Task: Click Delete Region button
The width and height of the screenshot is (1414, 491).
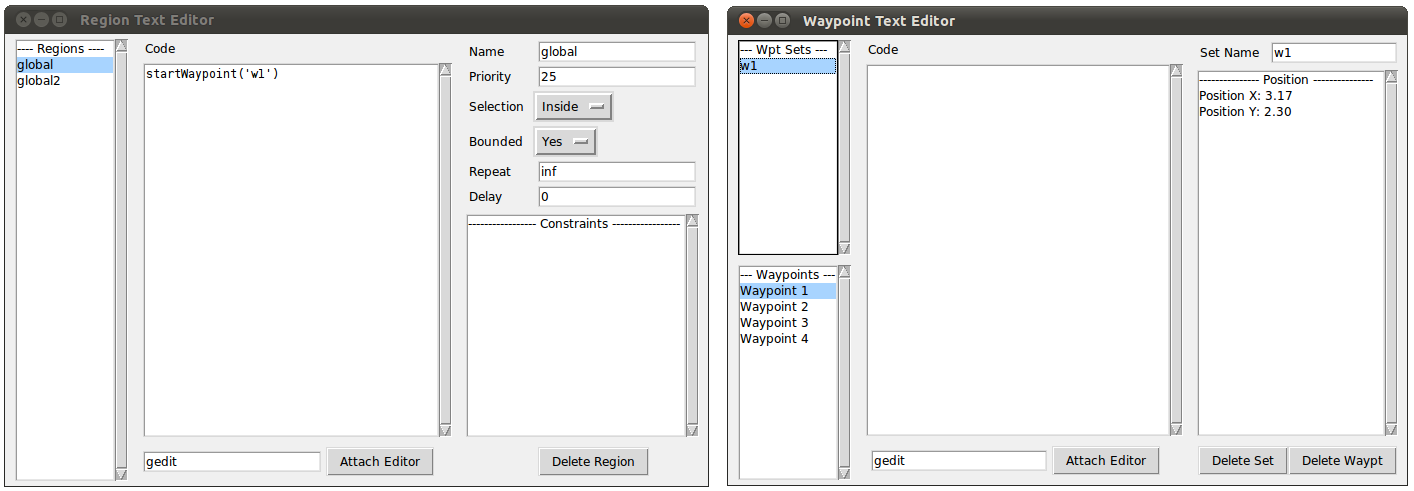Action: click(x=593, y=461)
